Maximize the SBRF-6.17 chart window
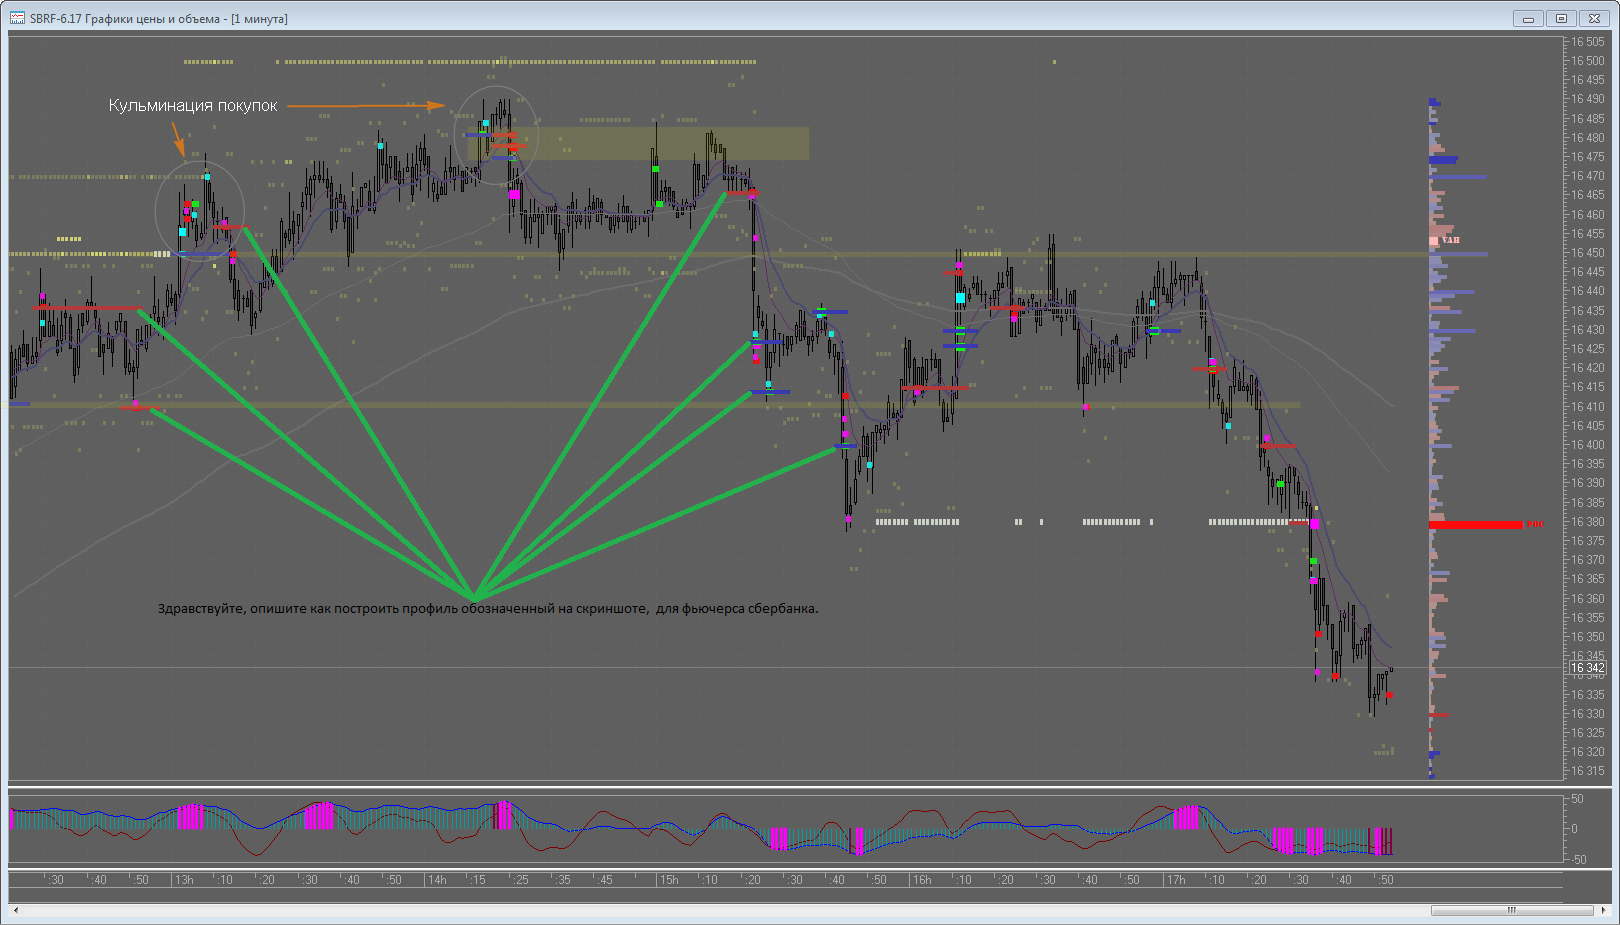Screen dimensions: 1620x925 1560,18
